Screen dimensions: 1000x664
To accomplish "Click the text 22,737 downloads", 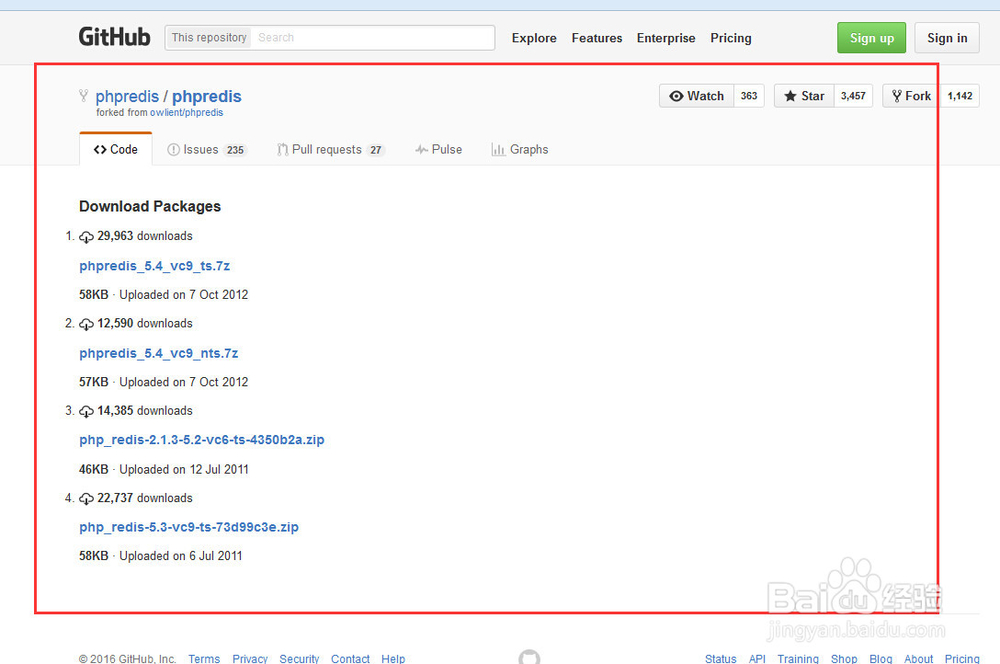I will click(x=145, y=498).
